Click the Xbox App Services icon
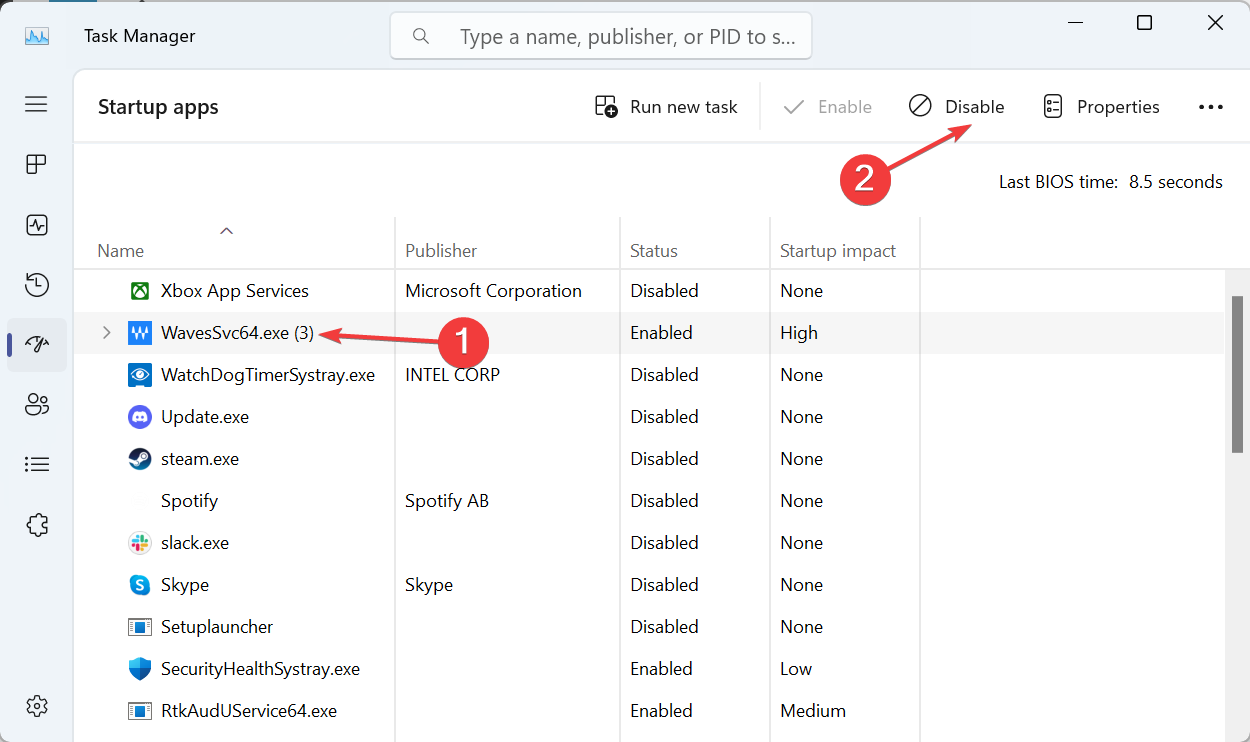Screen dimensions: 1250x742 [140, 291]
